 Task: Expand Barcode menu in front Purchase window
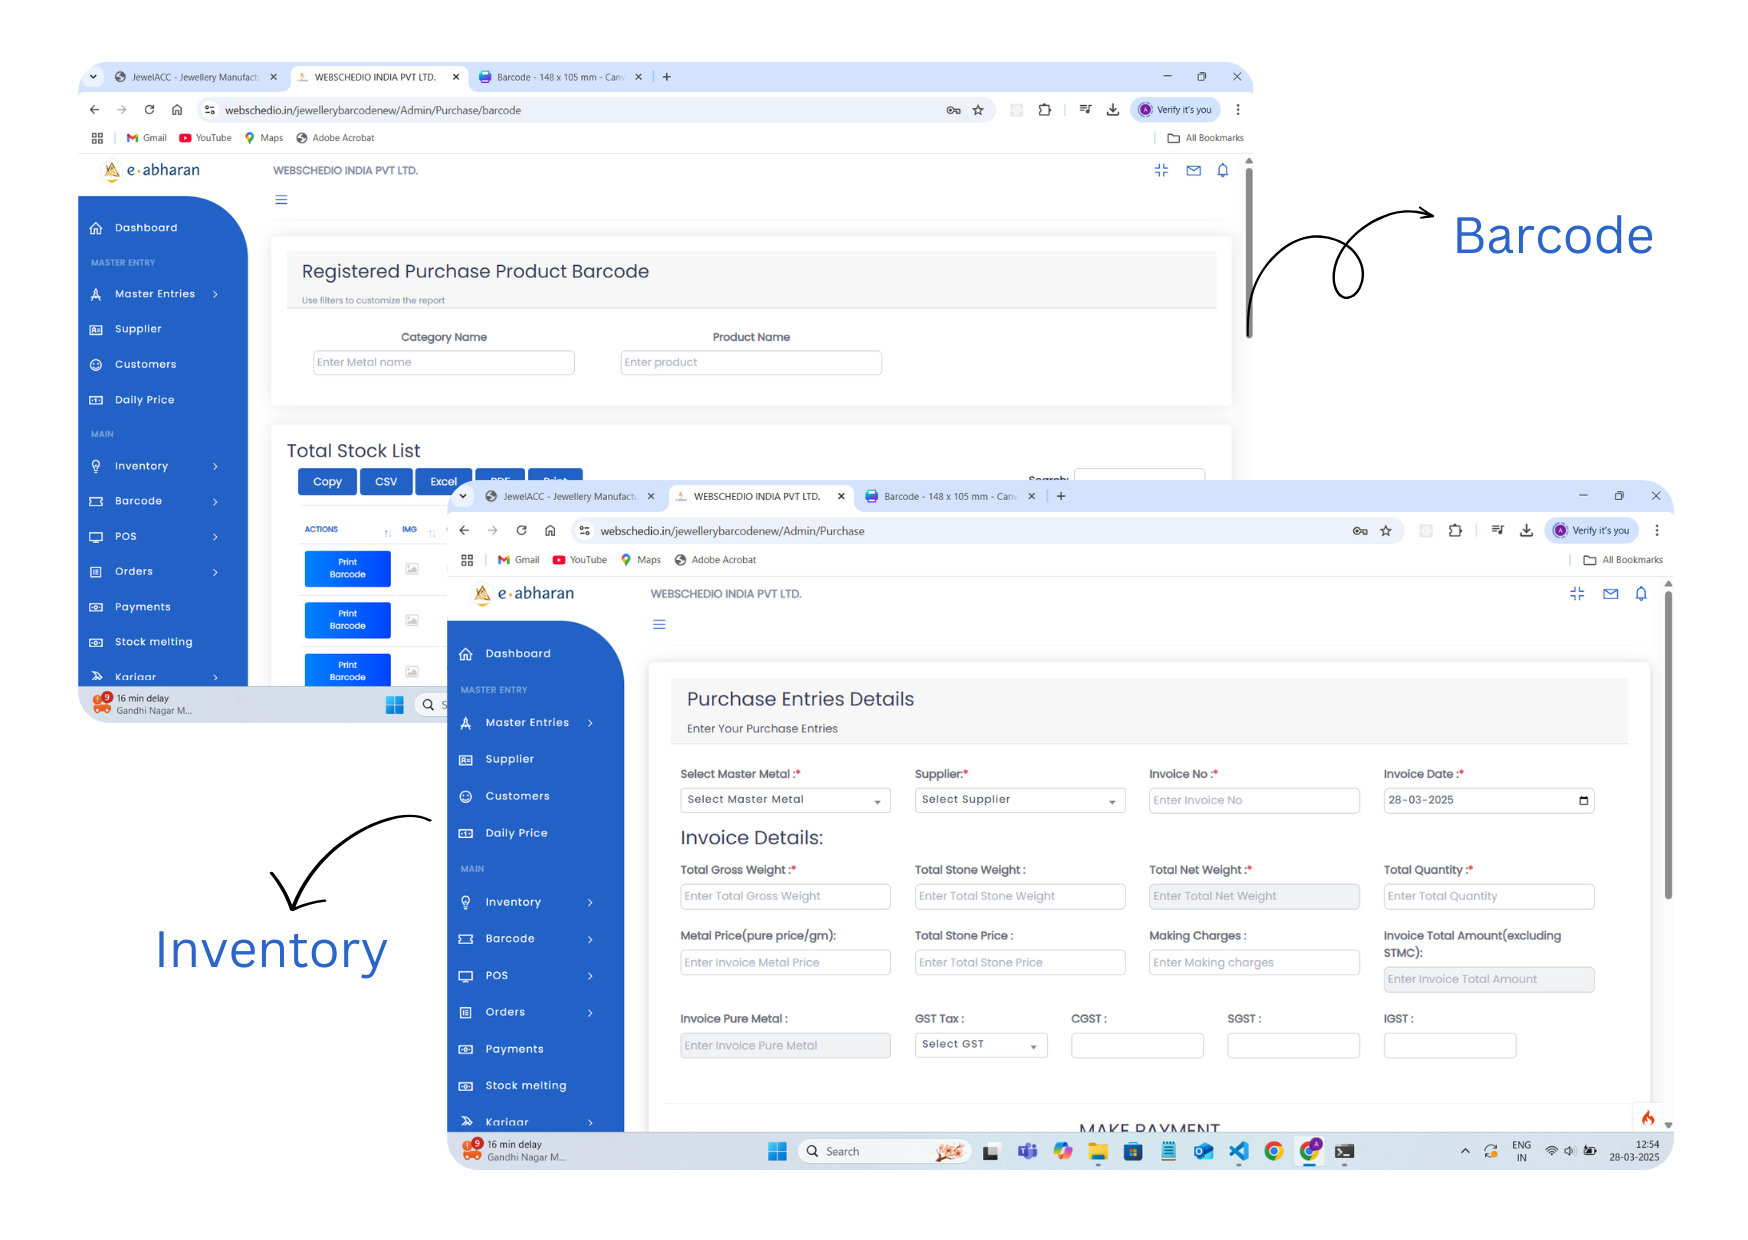[x=527, y=939]
